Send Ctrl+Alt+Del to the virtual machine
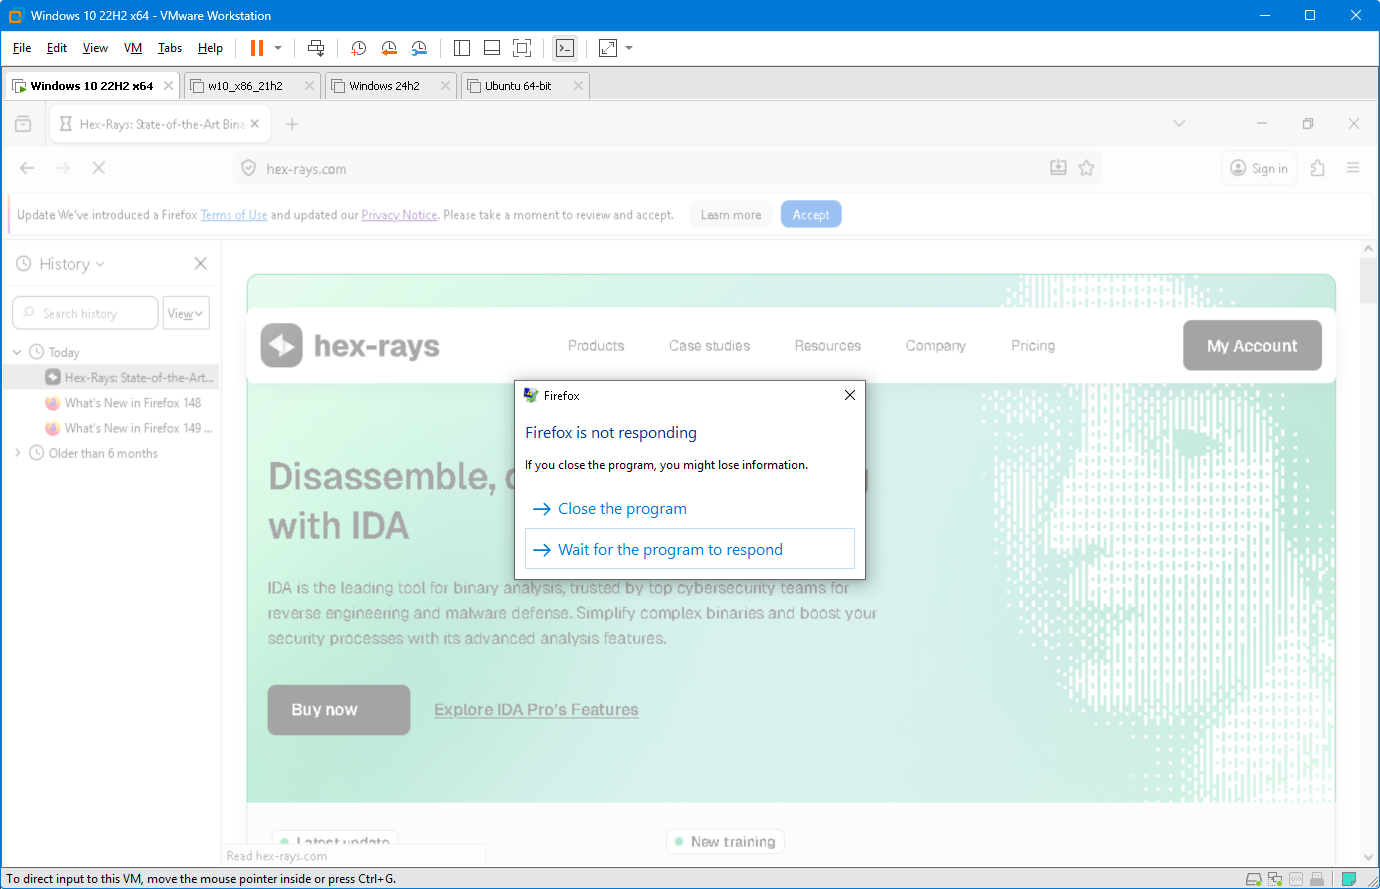The height and width of the screenshot is (889, 1380). tap(316, 48)
